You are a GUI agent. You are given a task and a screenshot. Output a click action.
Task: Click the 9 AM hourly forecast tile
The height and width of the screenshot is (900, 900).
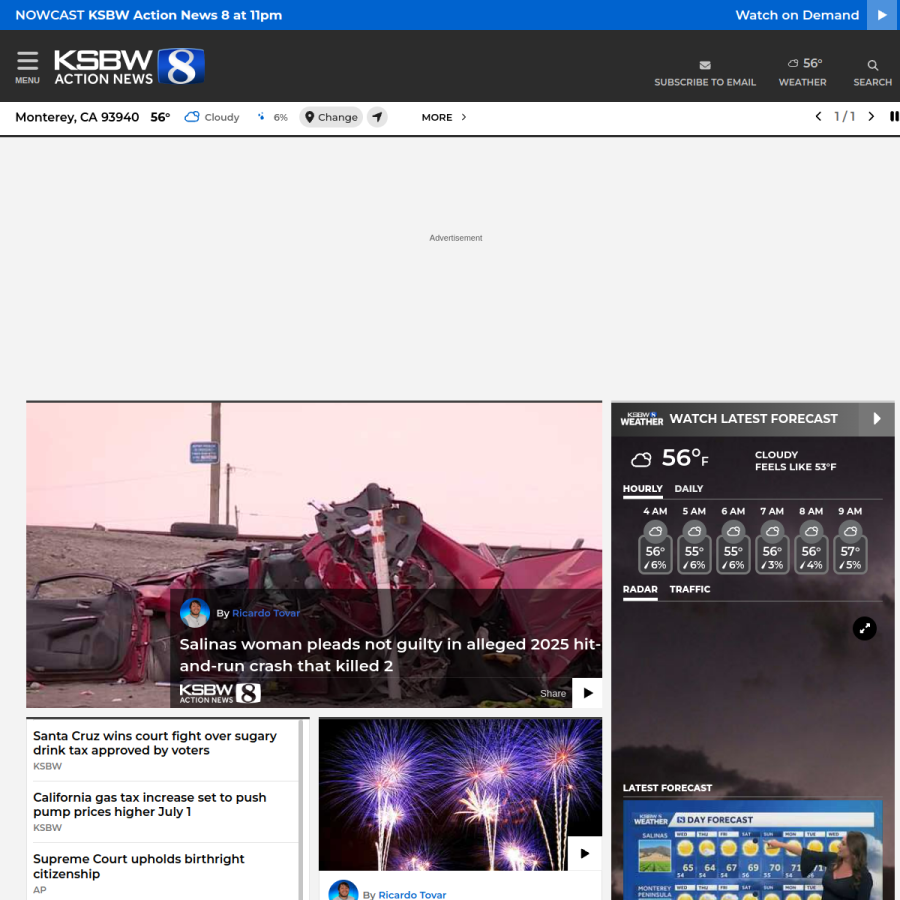(850, 540)
